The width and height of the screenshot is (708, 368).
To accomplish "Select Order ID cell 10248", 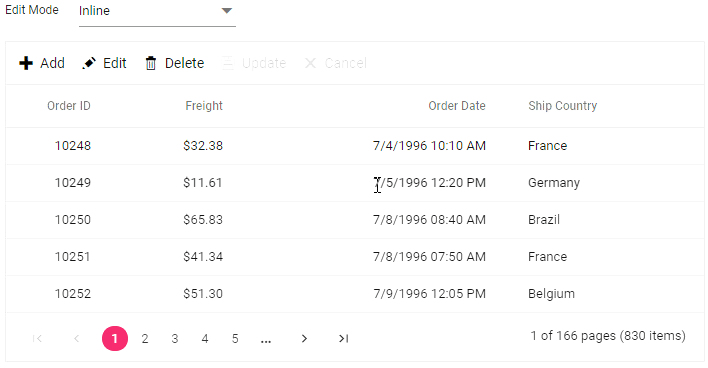I will (x=73, y=146).
